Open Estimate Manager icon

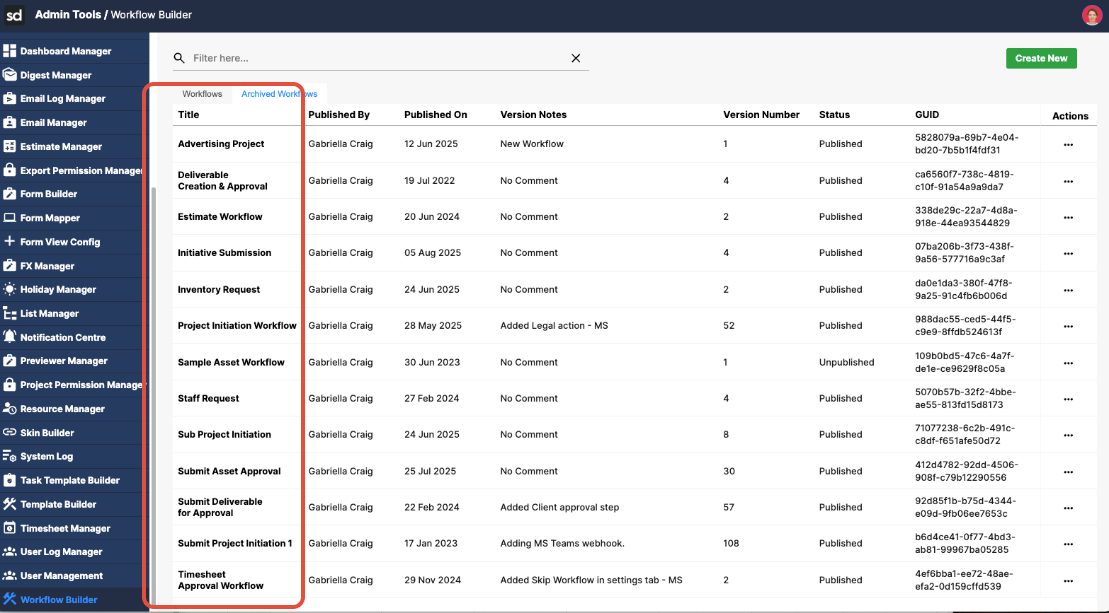tap(9, 146)
